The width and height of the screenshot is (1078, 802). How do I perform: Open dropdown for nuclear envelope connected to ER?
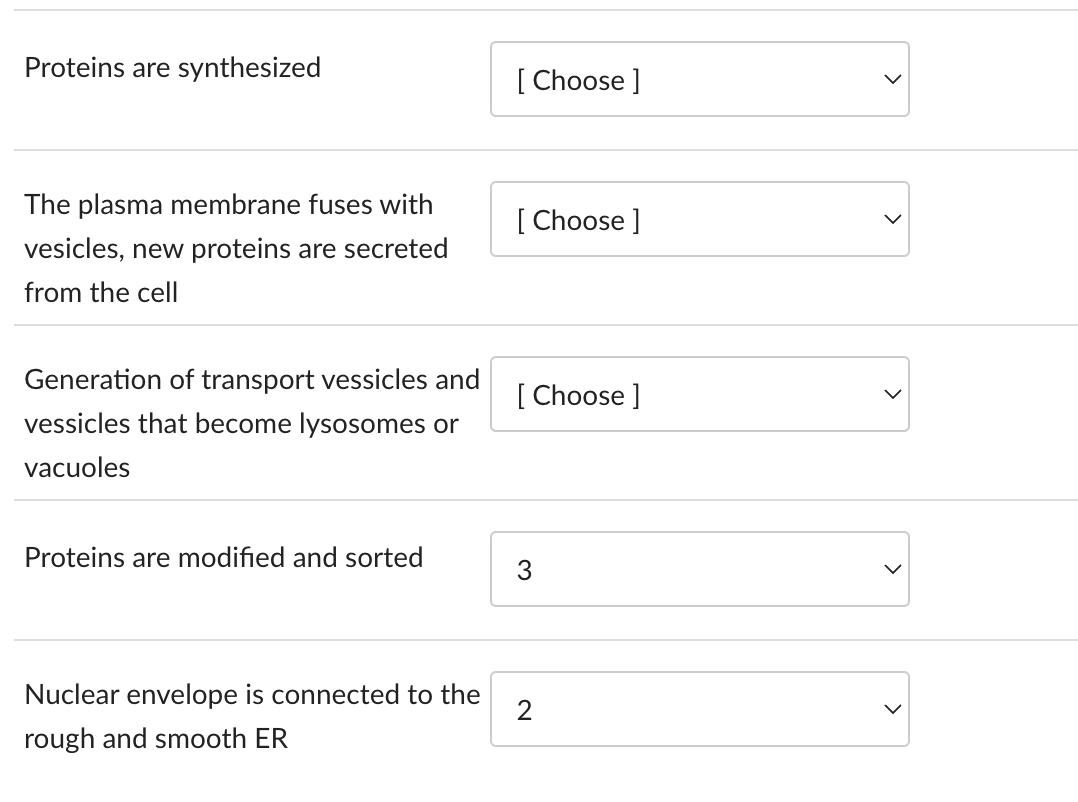pos(699,709)
